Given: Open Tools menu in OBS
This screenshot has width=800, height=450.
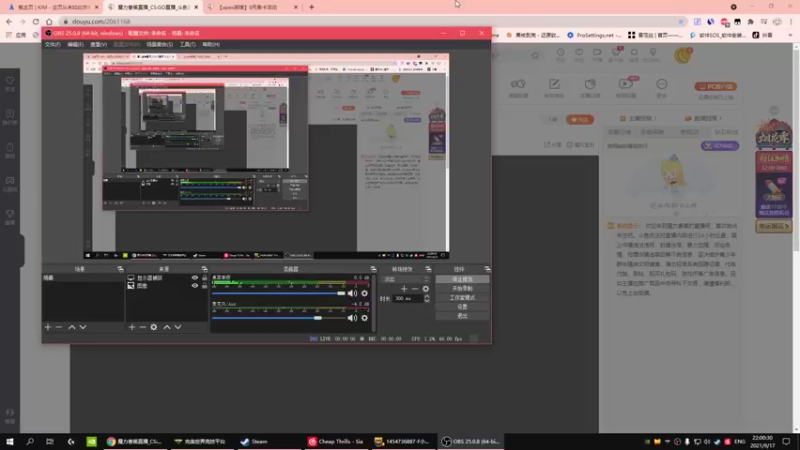Looking at the screenshot, I should point(187,44).
